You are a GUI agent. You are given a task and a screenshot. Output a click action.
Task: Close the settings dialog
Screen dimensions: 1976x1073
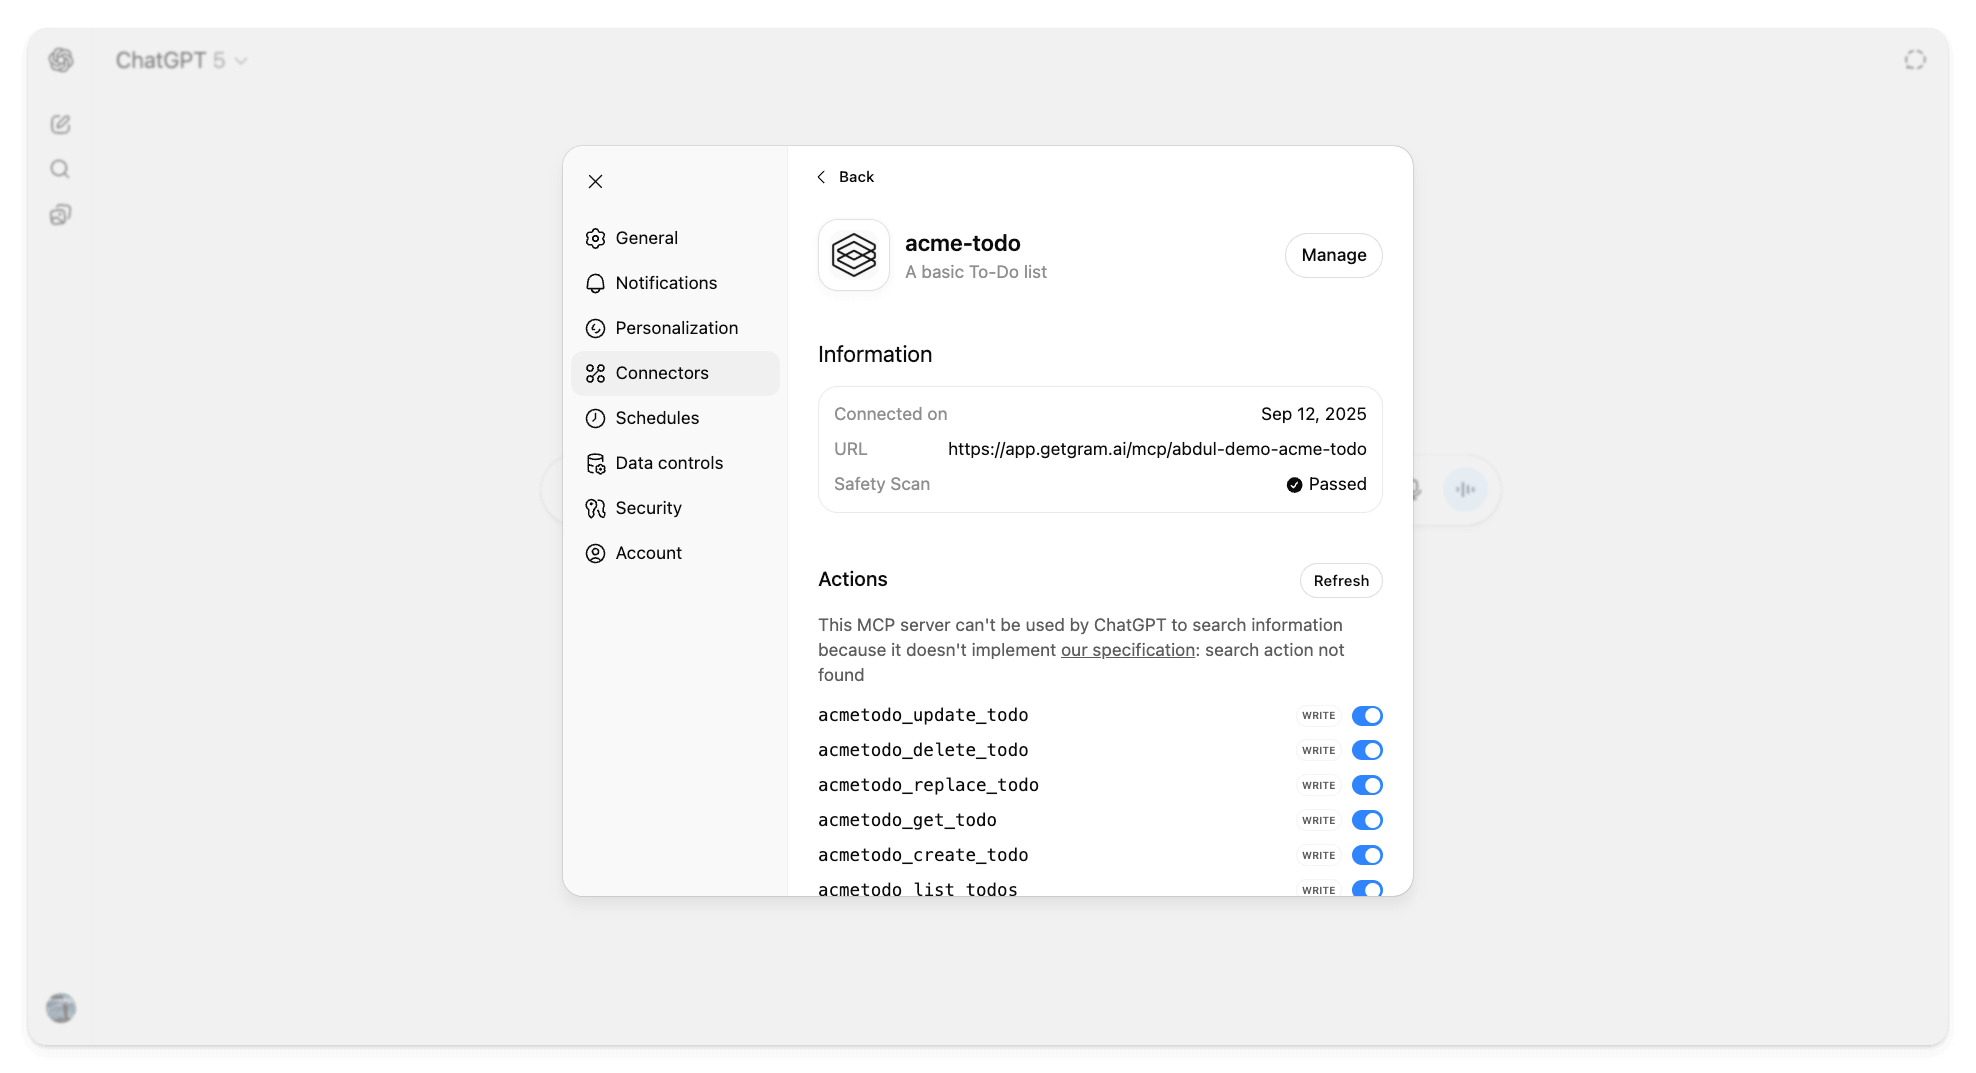[595, 181]
